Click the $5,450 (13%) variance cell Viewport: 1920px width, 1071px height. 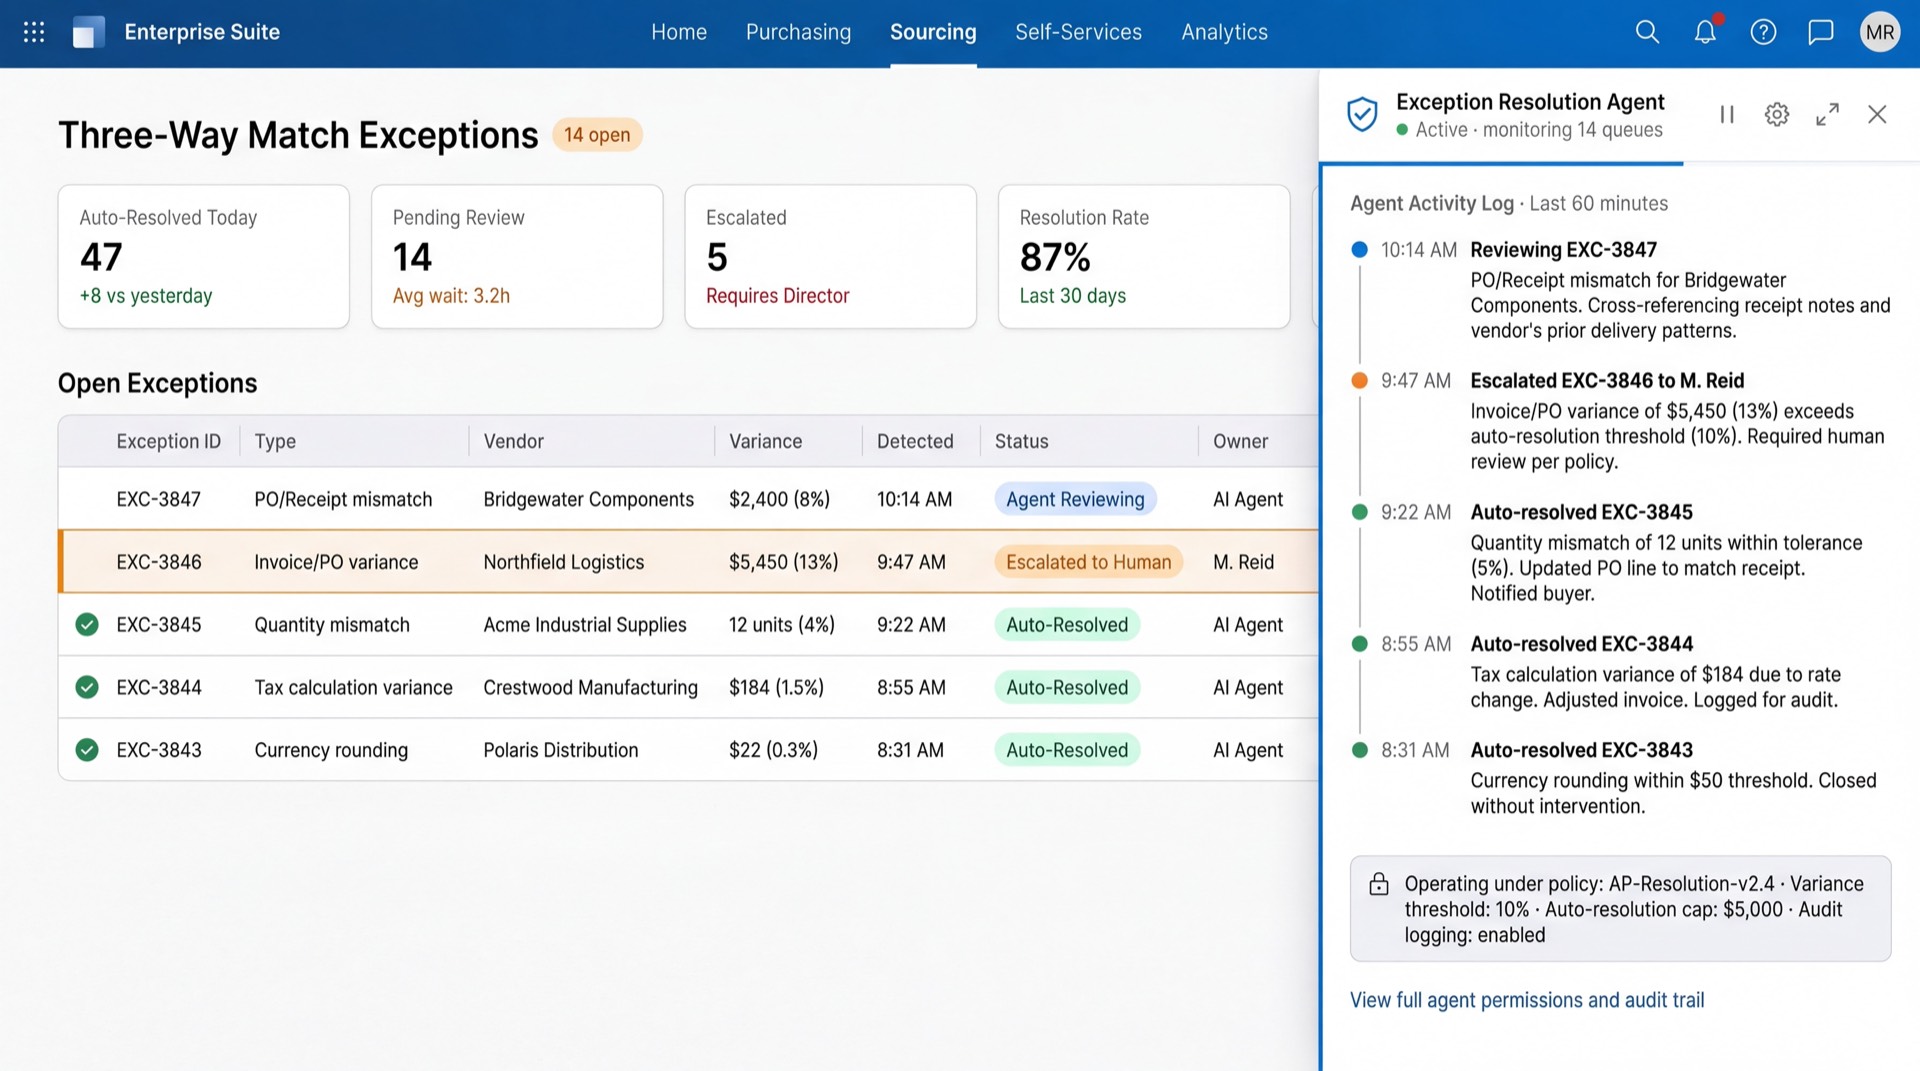pyautogui.click(x=783, y=562)
